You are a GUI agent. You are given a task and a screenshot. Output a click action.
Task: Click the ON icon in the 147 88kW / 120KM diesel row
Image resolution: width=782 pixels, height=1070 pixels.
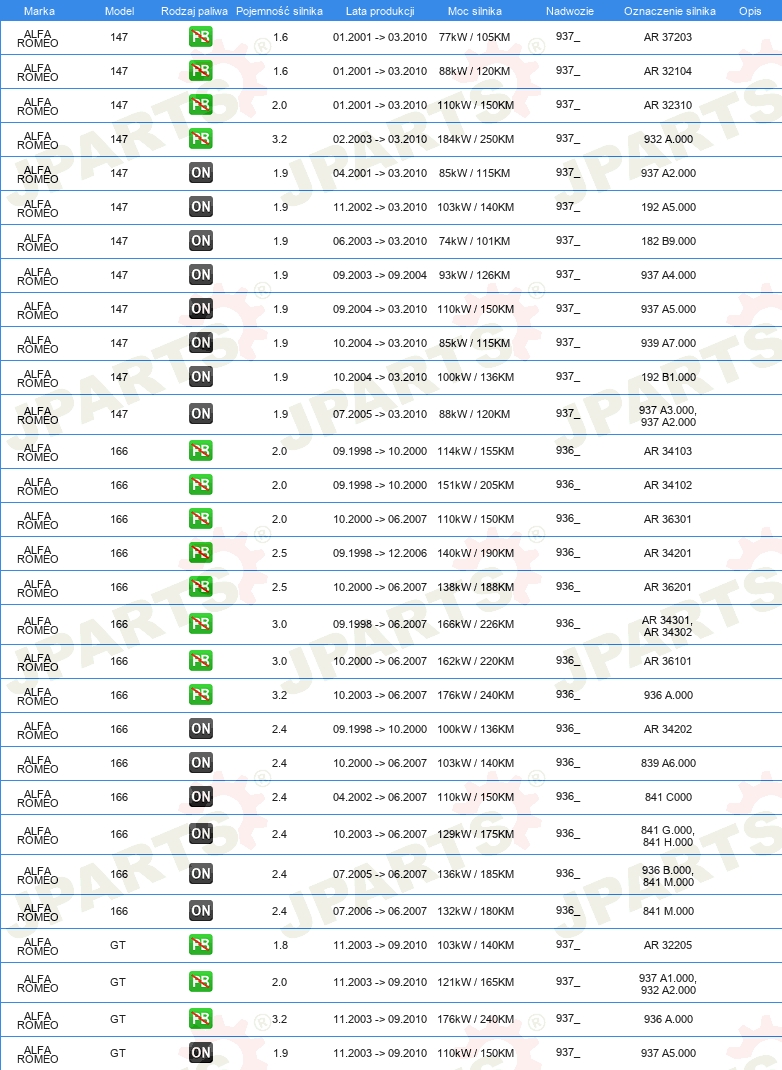(201, 414)
